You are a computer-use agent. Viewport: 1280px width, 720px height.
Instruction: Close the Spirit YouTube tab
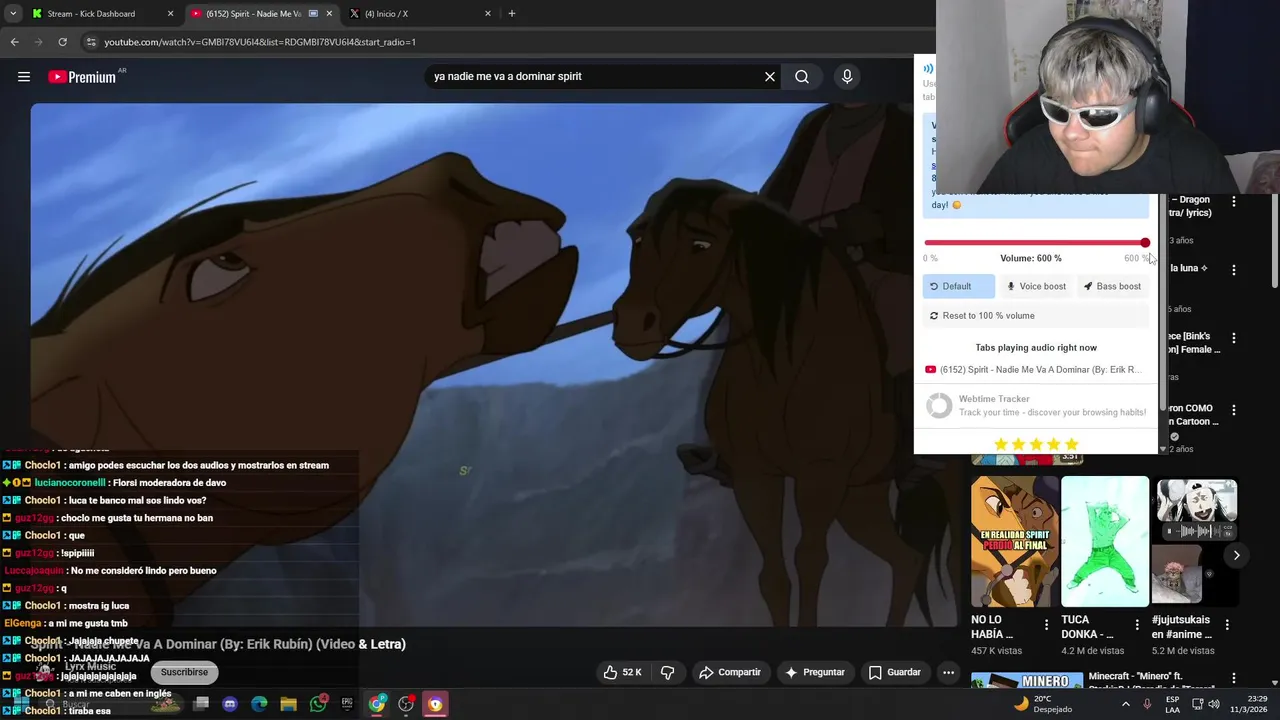click(x=329, y=14)
